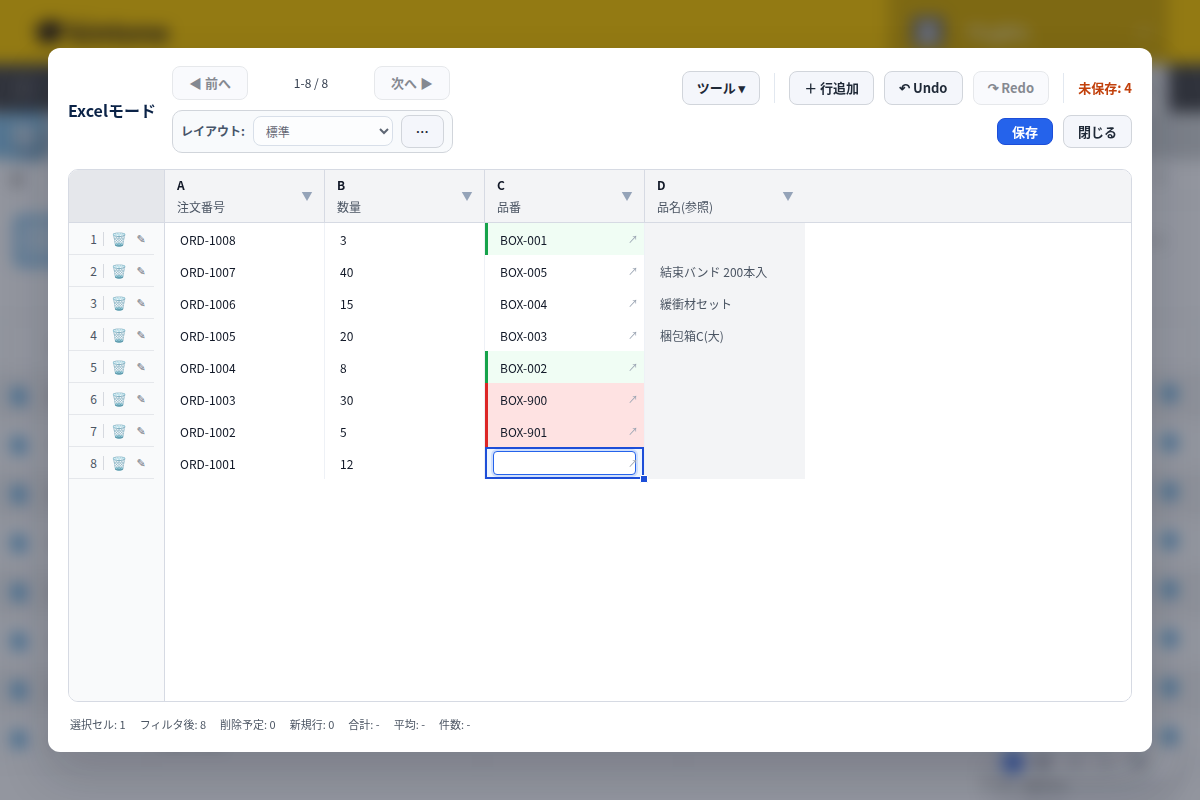Add a new row with 行追加
1200x800 pixels.
pyautogui.click(x=831, y=88)
